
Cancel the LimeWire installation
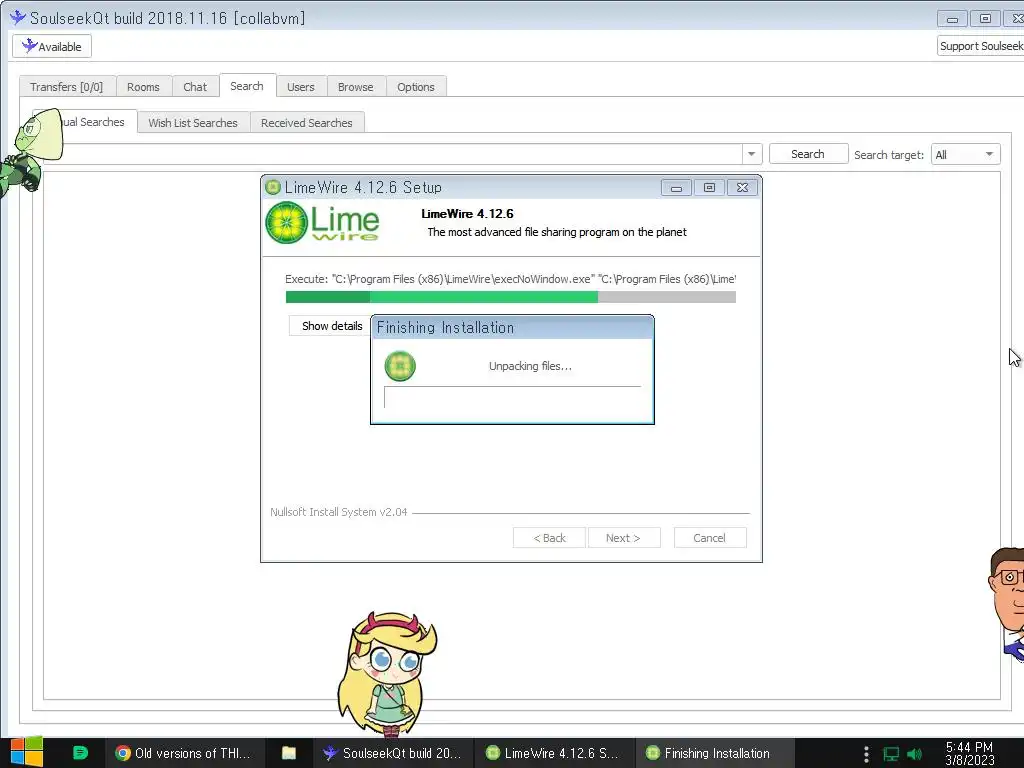click(x=710, y=538)
